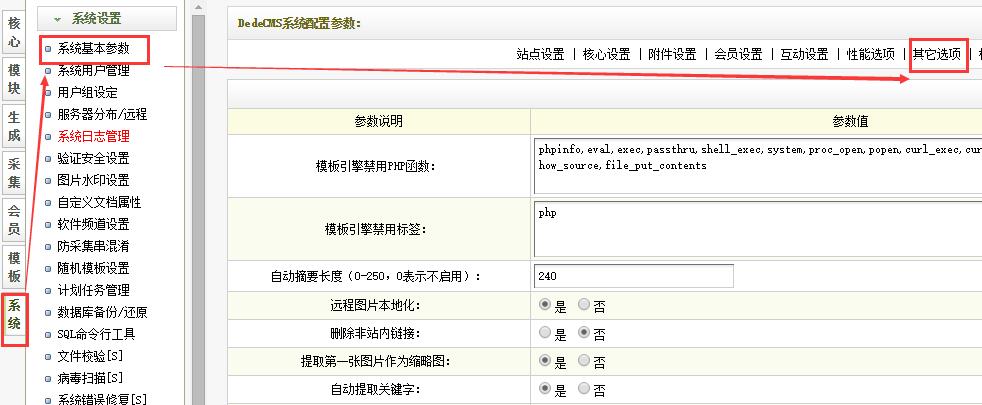
Task: Click bullet icon beside 自定义文档属性
Action: (x=48, y=203)
